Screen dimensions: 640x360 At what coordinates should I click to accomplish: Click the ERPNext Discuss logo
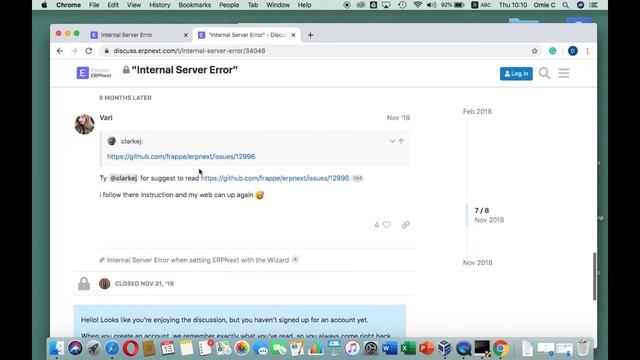coord(94,73)
